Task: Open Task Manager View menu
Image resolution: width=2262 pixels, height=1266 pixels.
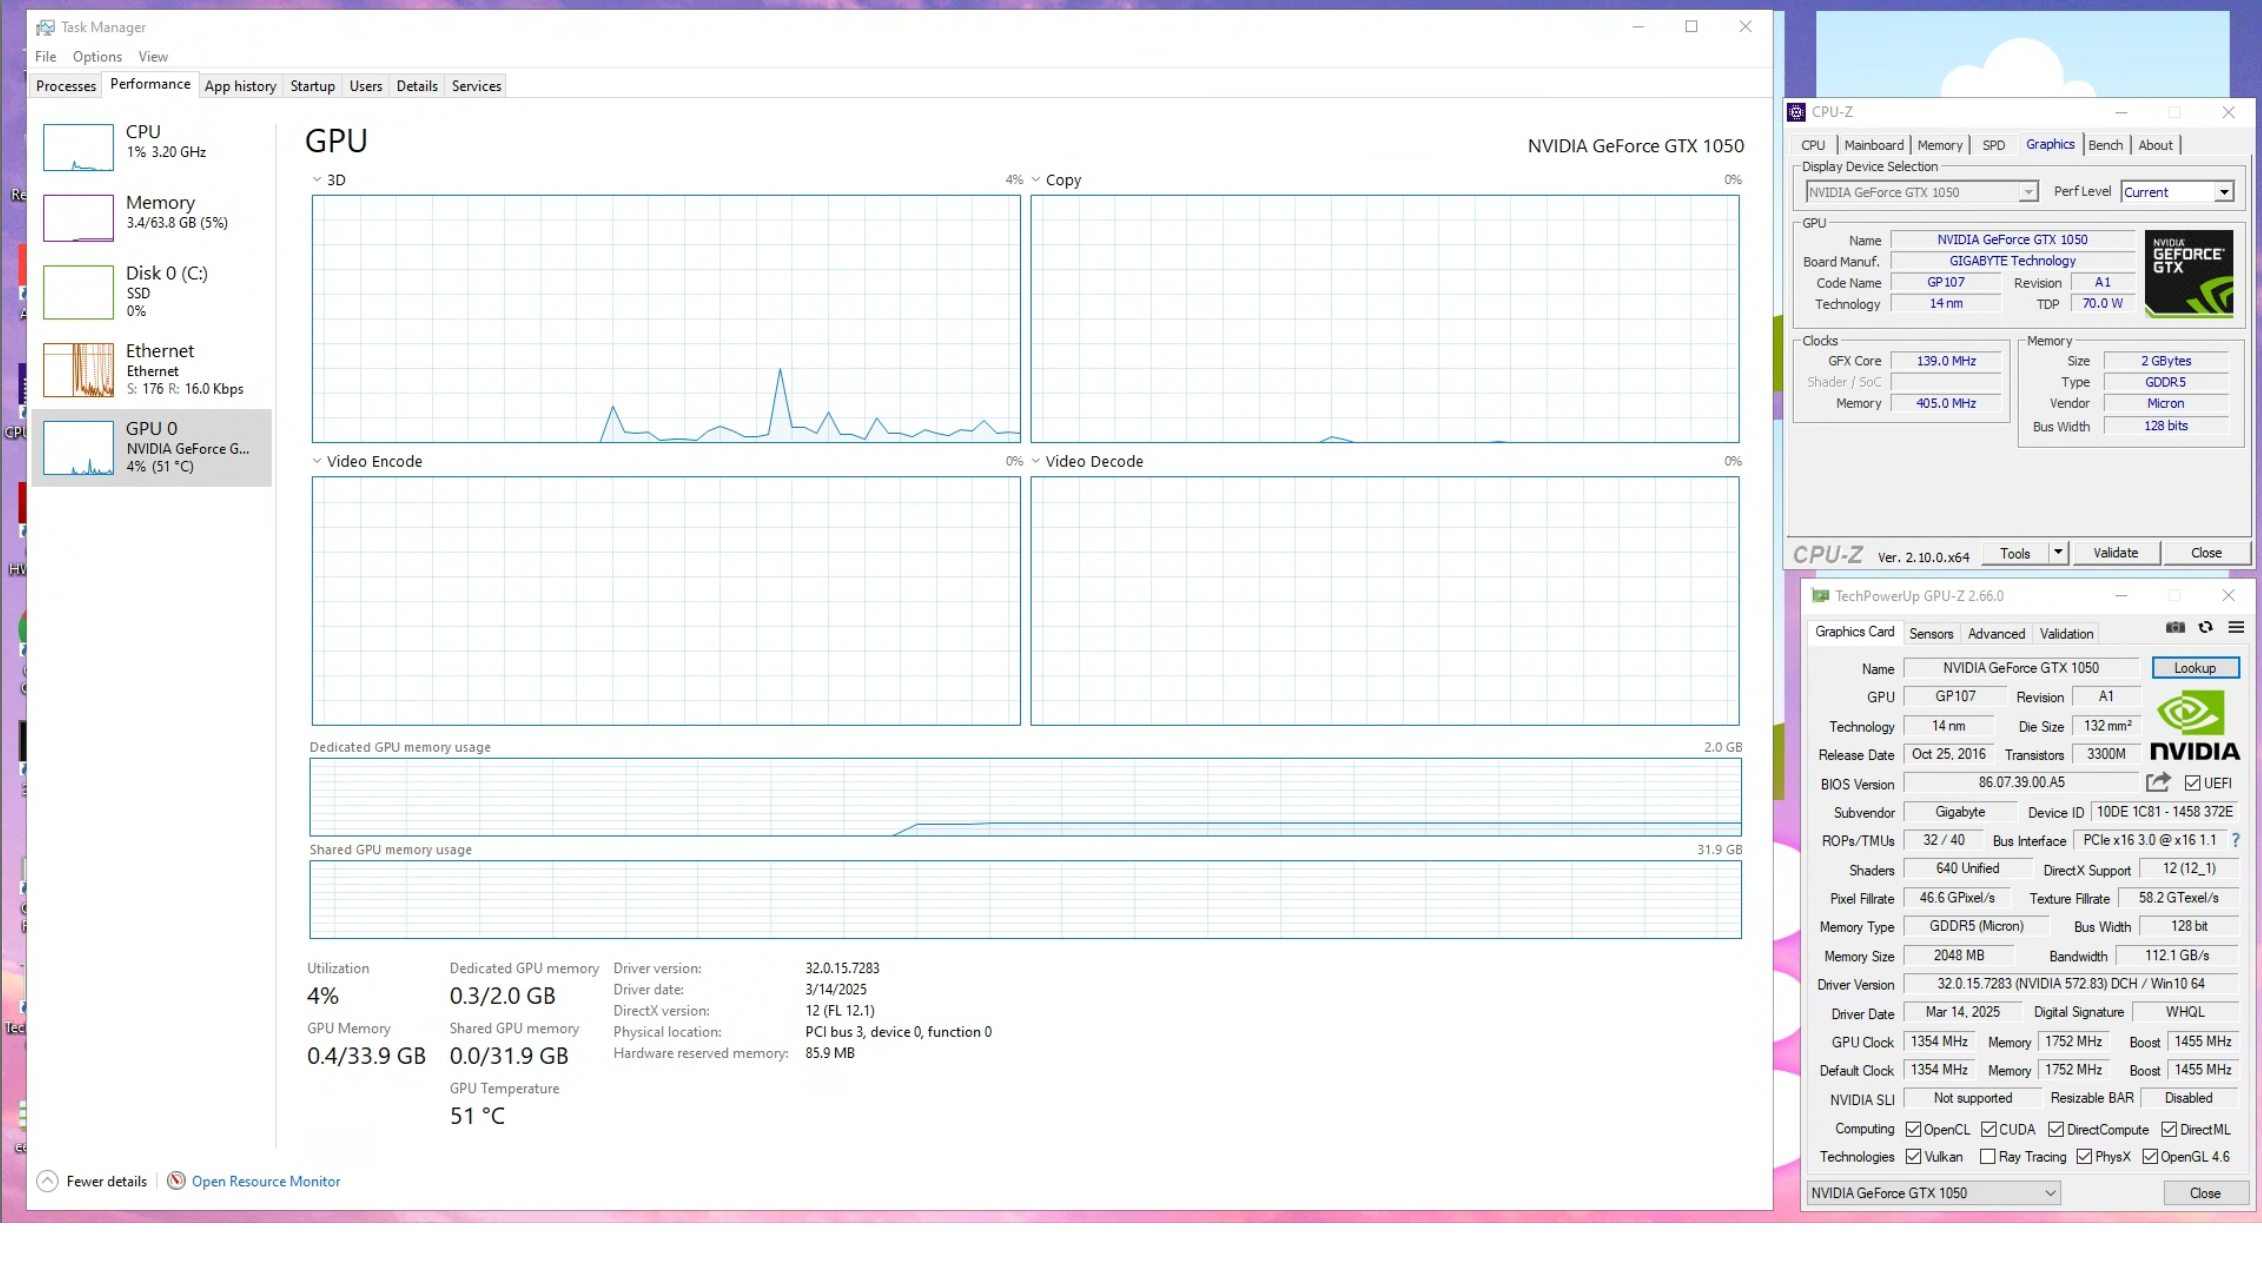Action: point(153,56)
